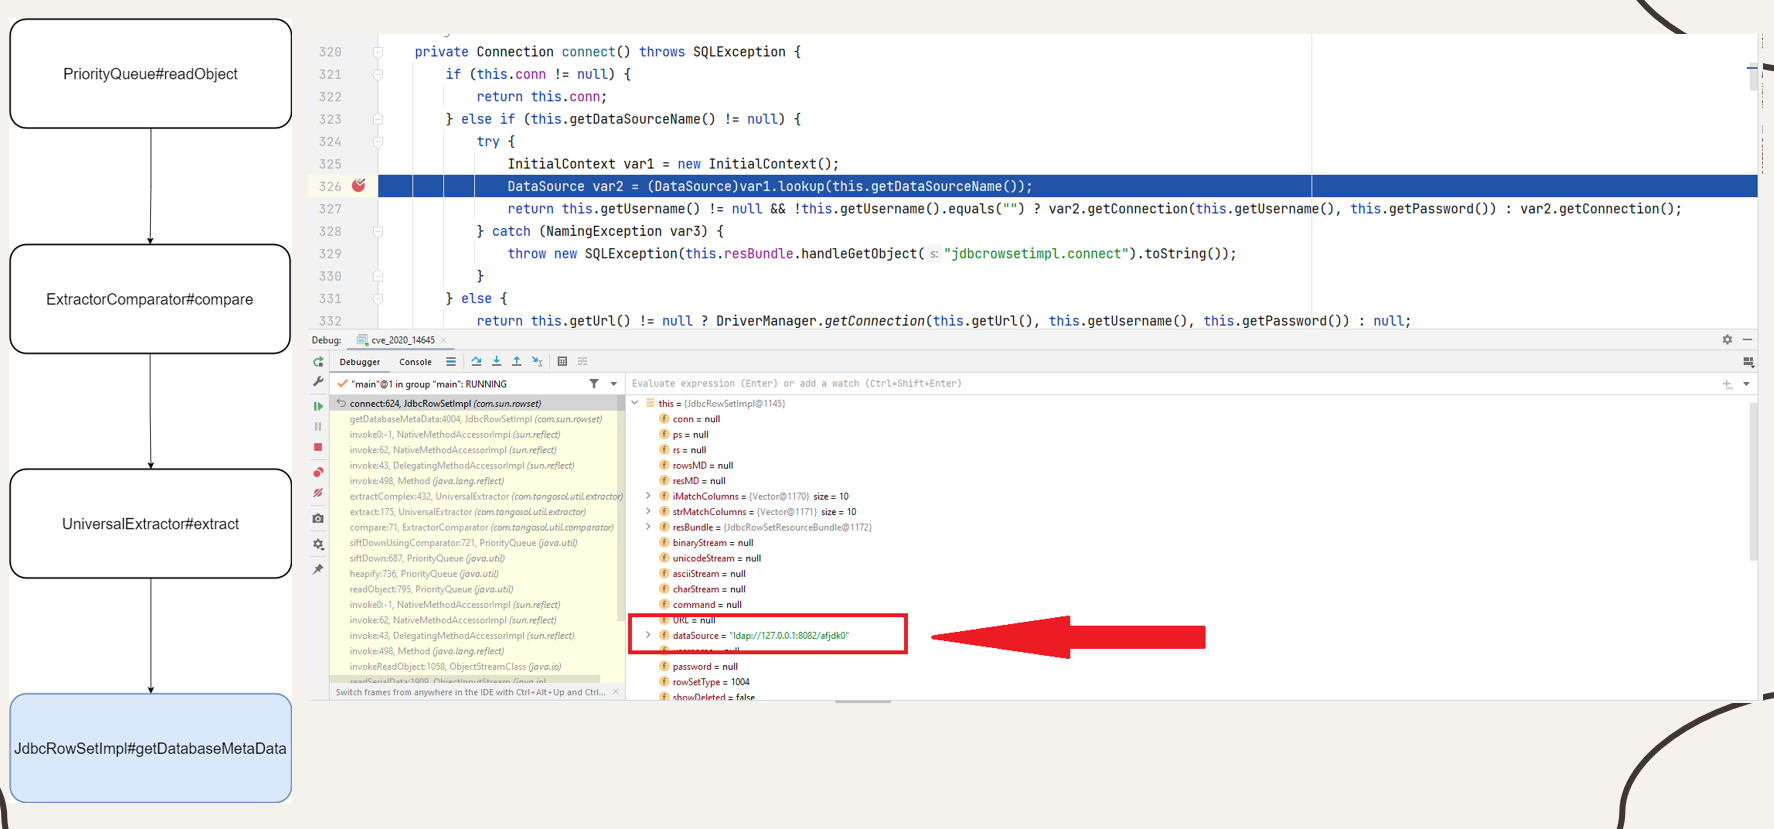The width and height of the screenshot is (1774, 829).
Task: Open the watch expression history dropdown
Action: 1747,384
